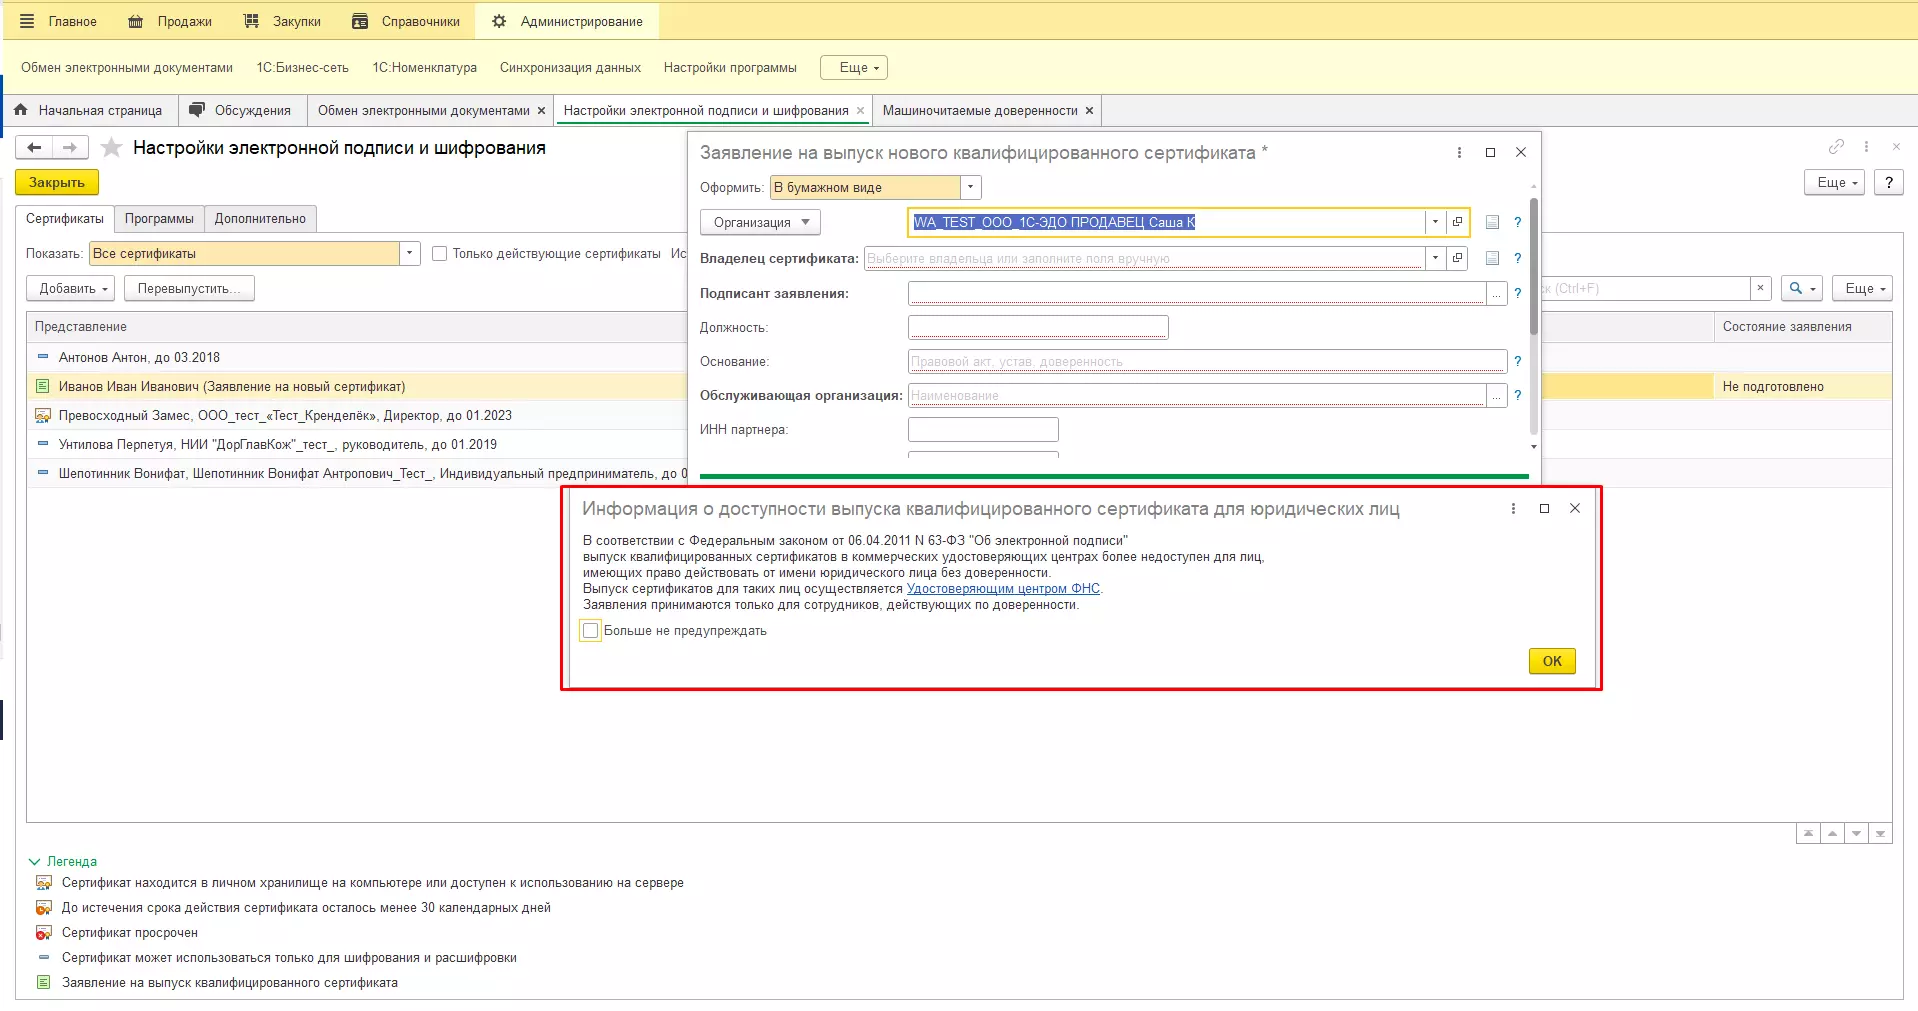
Task: Click the home icon on Начальная страница tab
Action: point(21,110)
